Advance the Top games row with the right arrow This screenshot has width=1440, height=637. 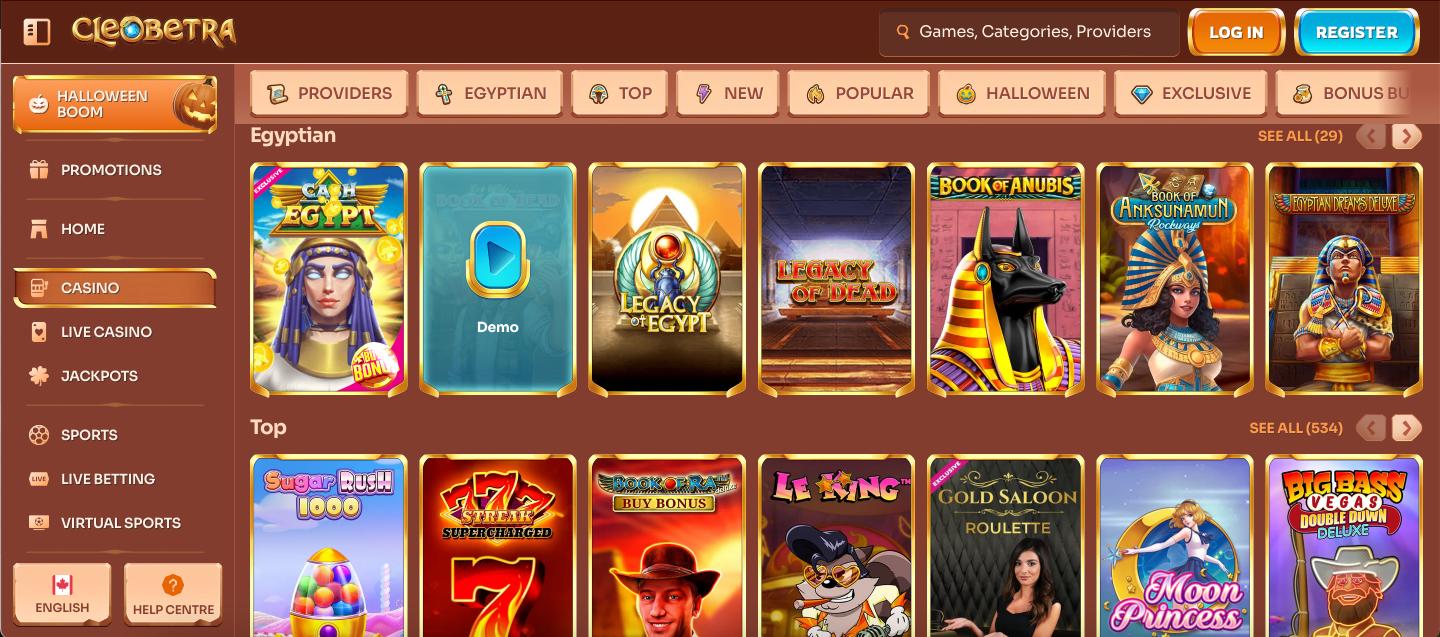point(1406,428)
